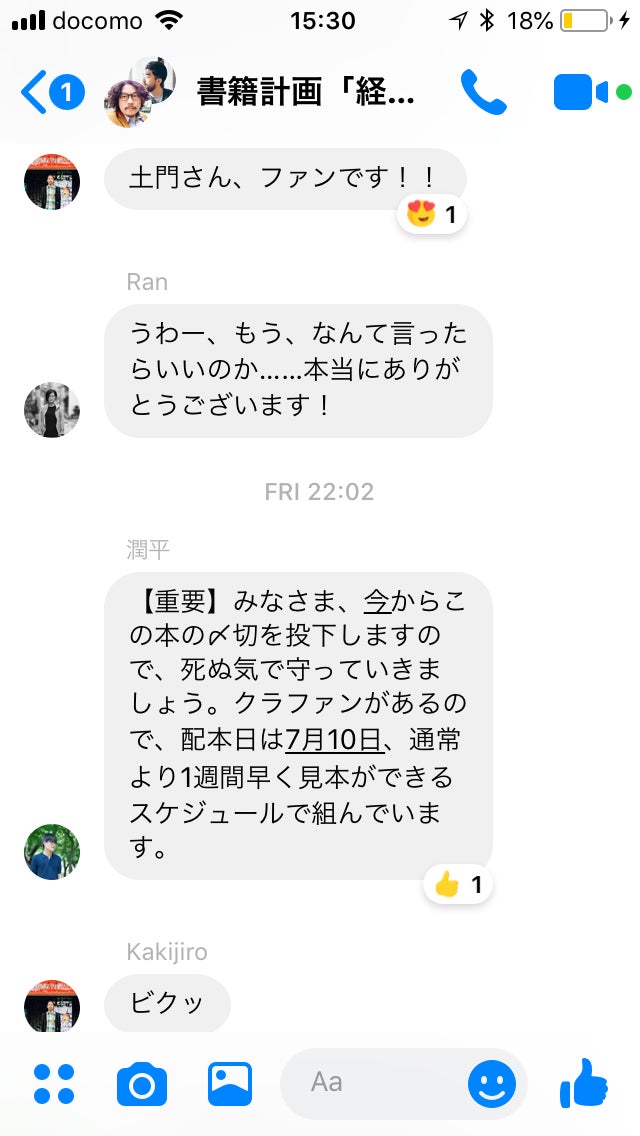Tap 潤平's profile avatar
Image resolution: width=640 pixels, height=1136 pixels.
[x=52, y=852]
